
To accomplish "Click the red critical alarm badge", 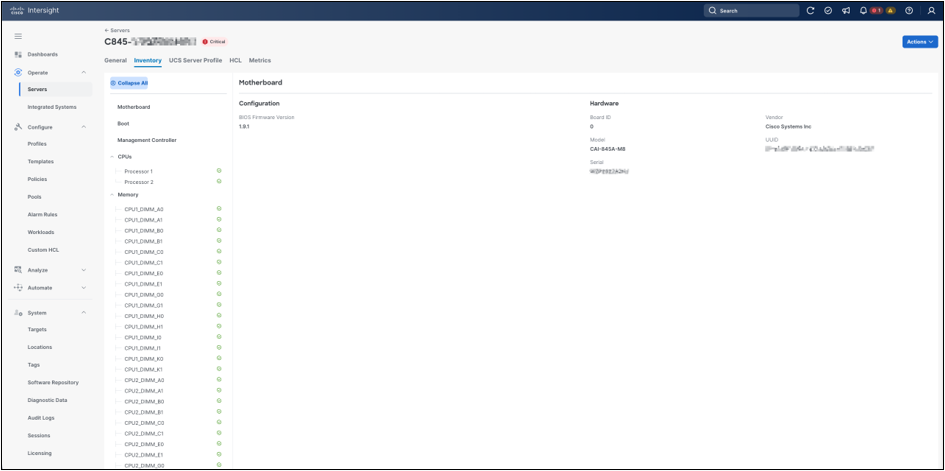I will [876, 11].
